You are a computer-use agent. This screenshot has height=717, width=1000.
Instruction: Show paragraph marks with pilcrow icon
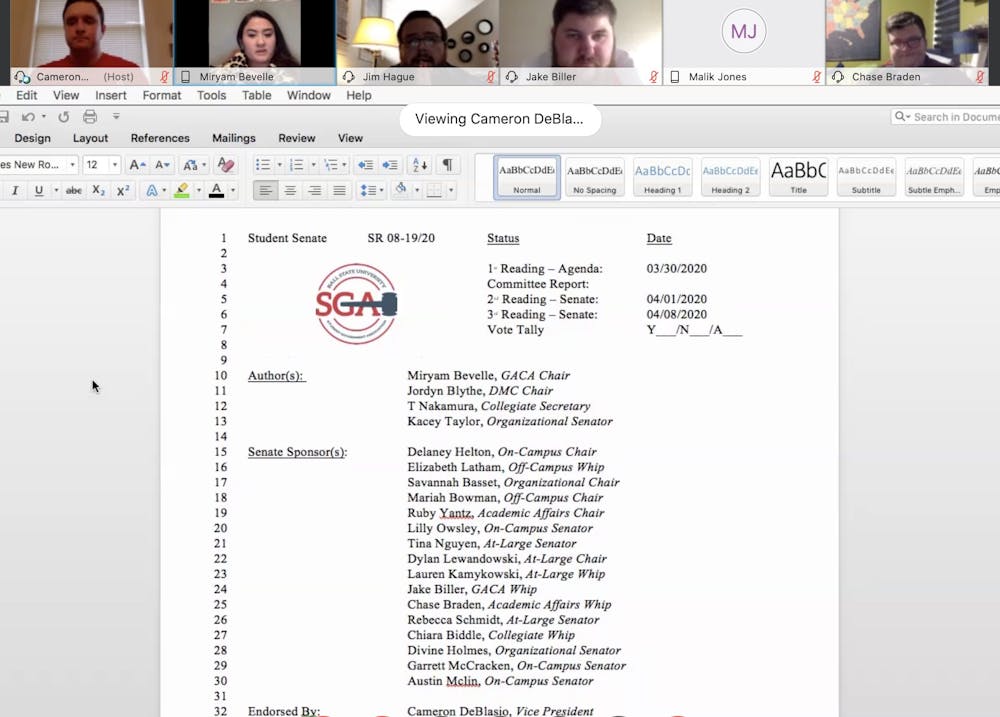click(x=447, y=165)
